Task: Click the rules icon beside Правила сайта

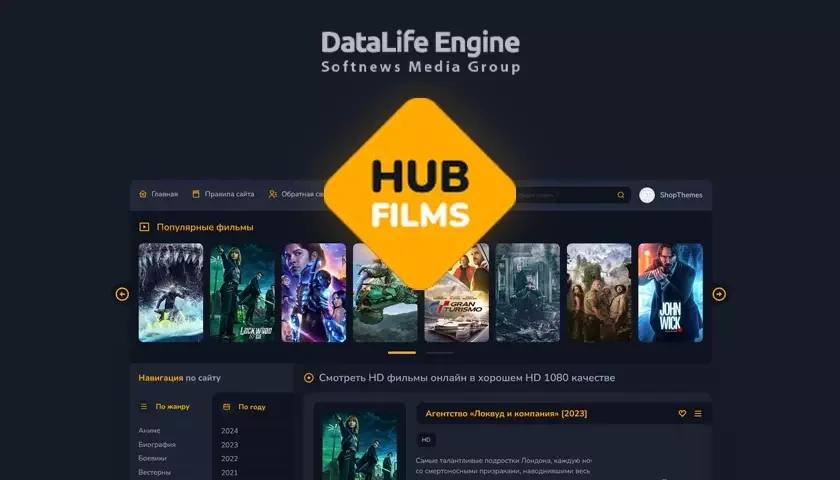Action: pyautogui.click(x=196, y=194)
